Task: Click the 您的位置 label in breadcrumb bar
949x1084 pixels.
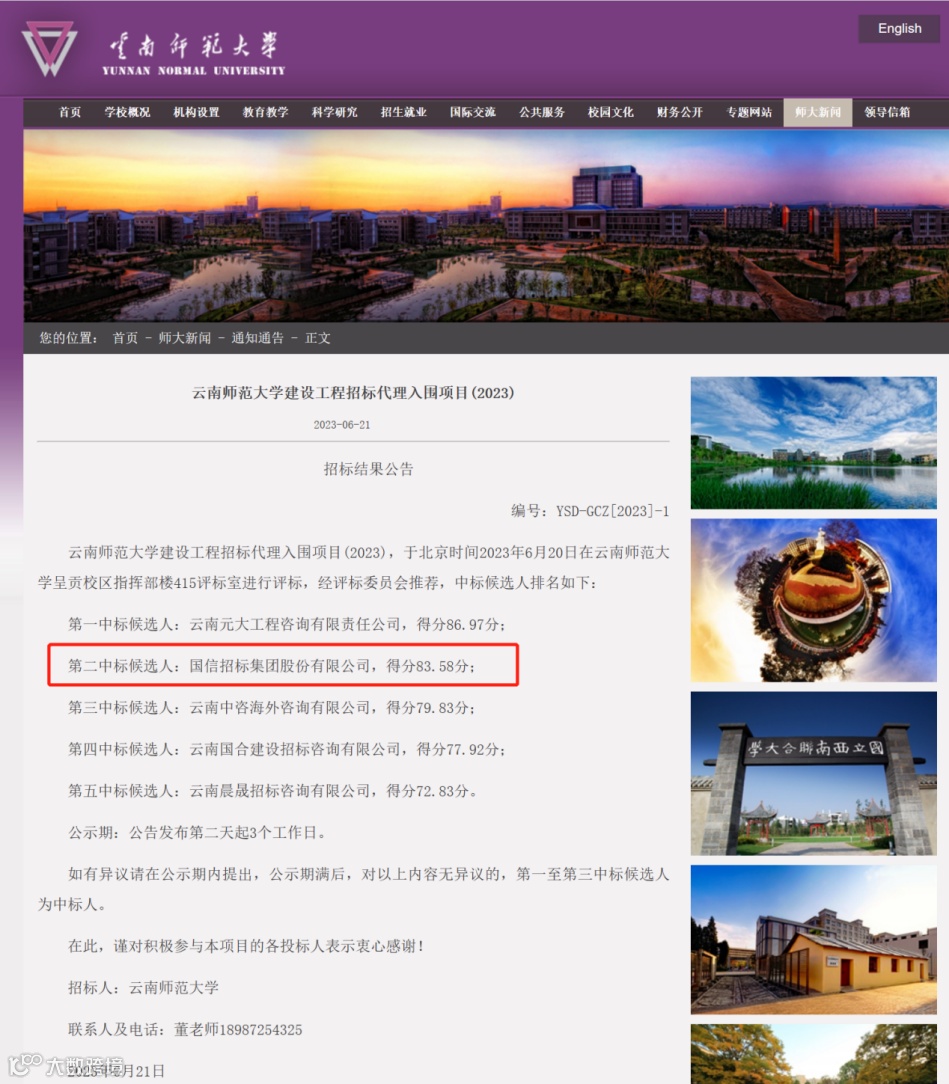Action: (x=68, y=338)
